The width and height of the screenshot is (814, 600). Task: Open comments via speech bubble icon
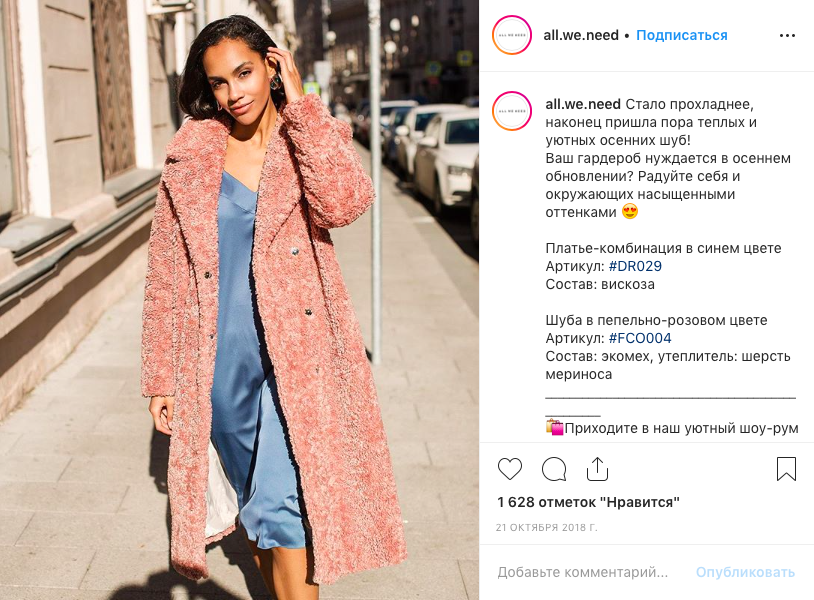pos(554,469)
